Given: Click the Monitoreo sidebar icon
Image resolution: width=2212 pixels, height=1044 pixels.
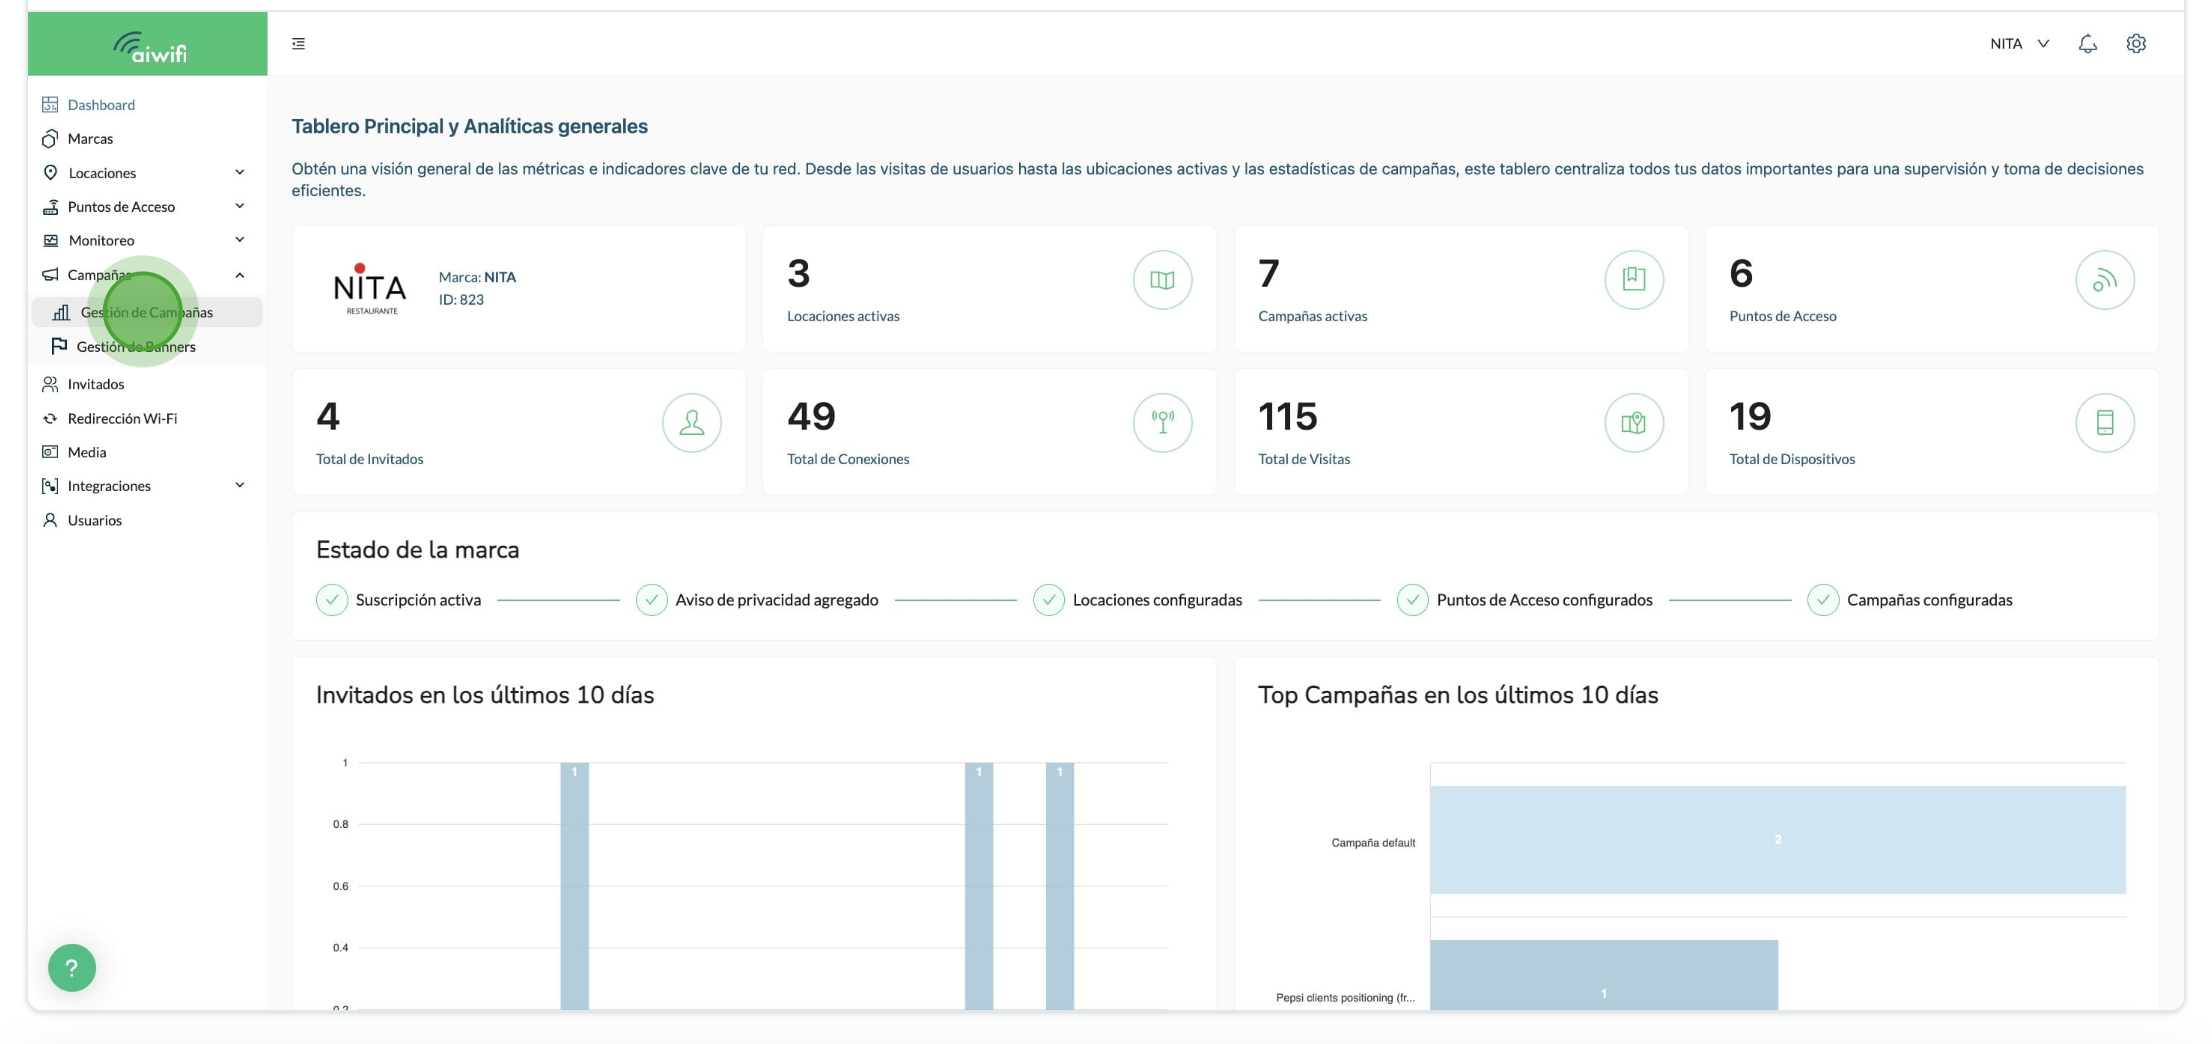Looking at the screenshot, I should click(50, 240).
